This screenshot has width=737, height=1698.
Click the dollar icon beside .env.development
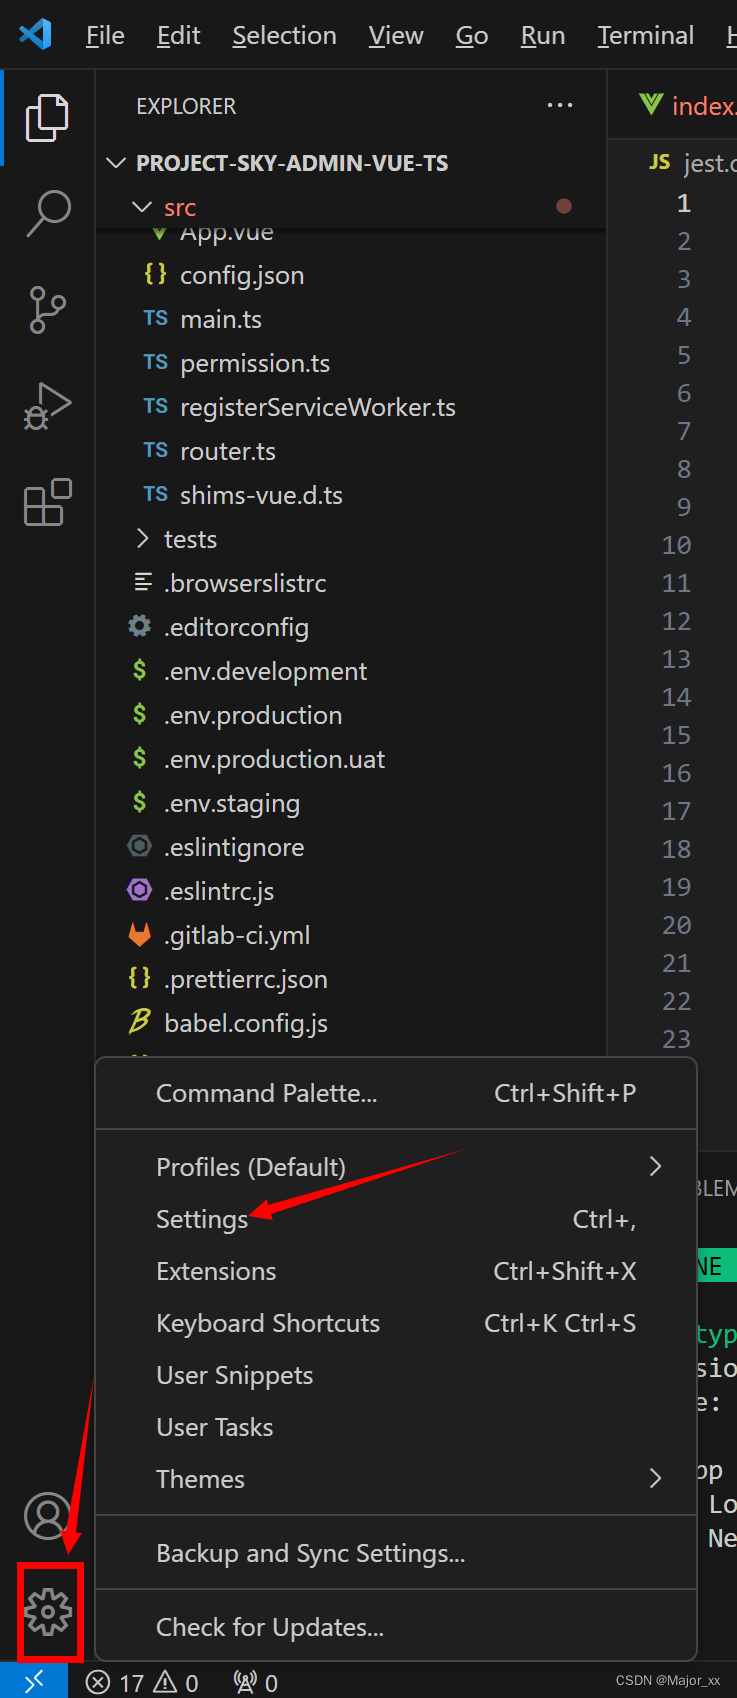click(140, 670)
